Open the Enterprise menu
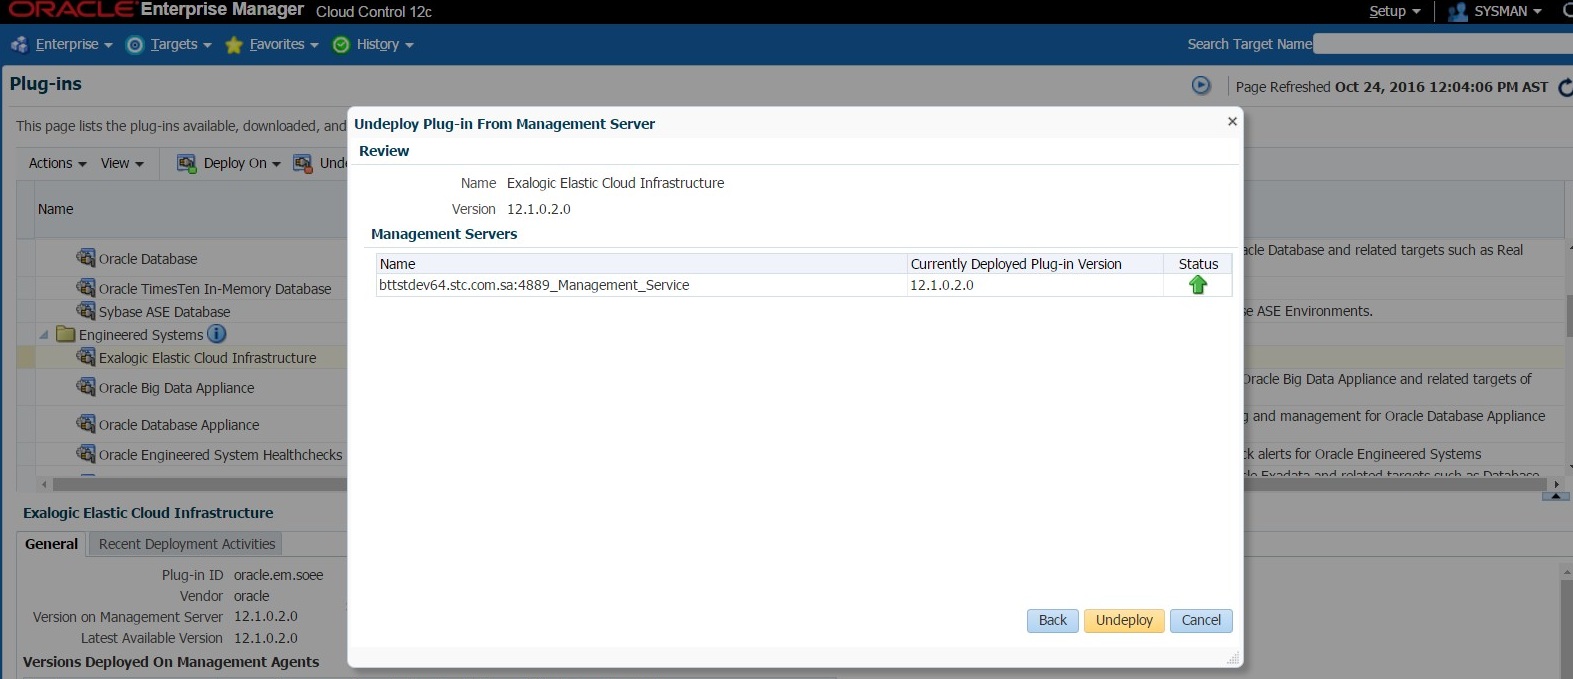The image size is (1573, 679). (74, 44)
